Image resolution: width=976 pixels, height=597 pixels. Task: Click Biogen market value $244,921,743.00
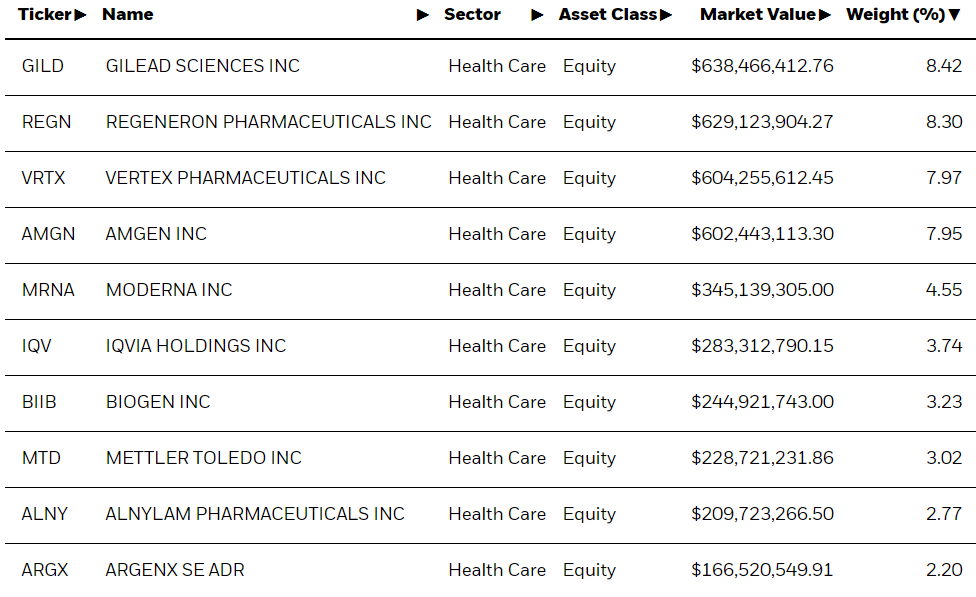762,402
